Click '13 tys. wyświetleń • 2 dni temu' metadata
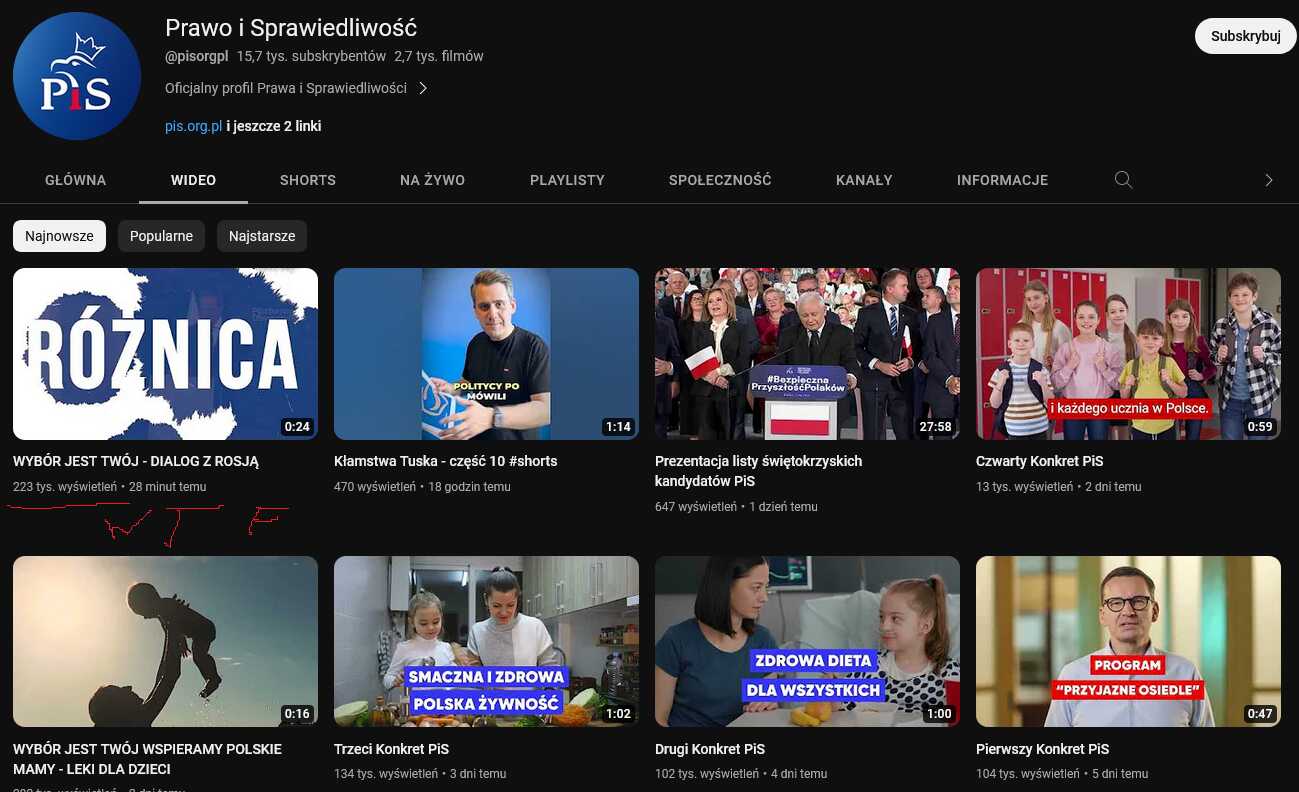Viewport: 1299px width, 792px height. point(1058,487)
